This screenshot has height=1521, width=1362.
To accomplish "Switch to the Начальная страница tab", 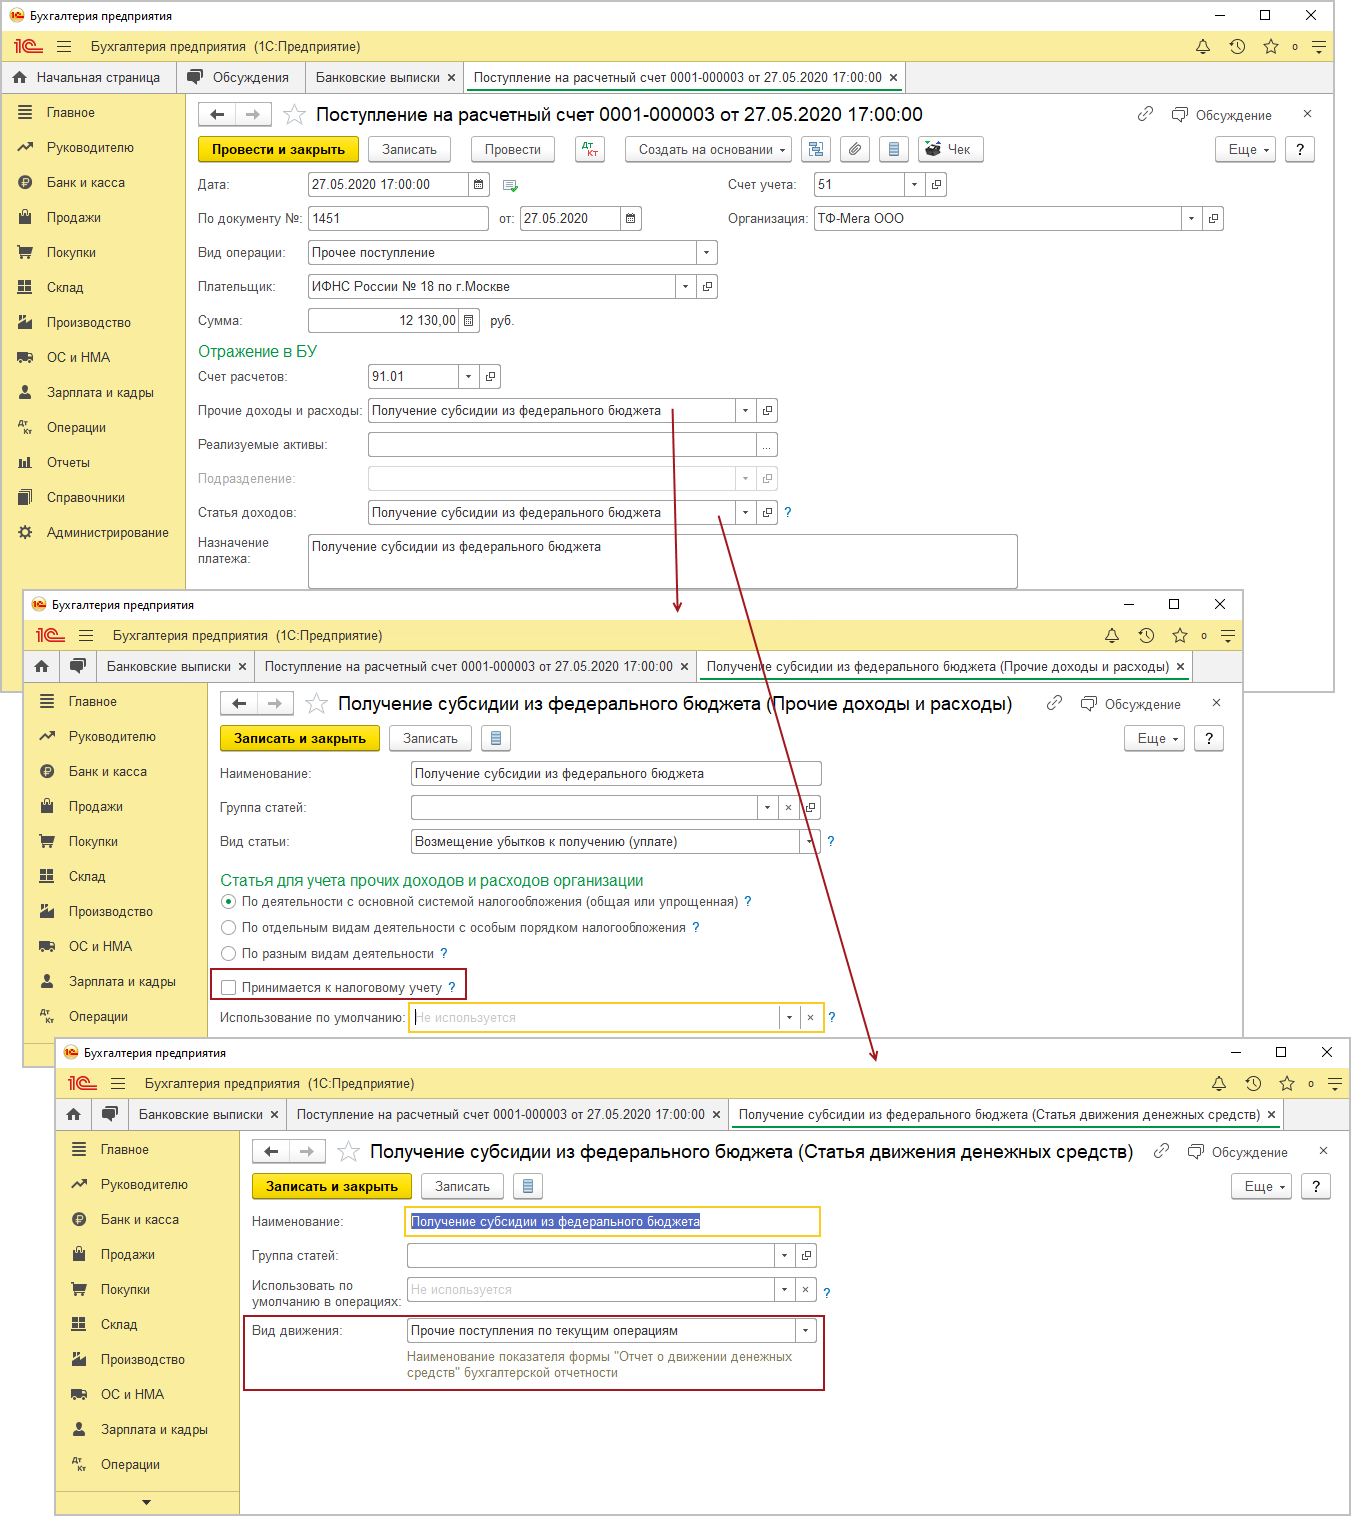I will pos(88,78).
